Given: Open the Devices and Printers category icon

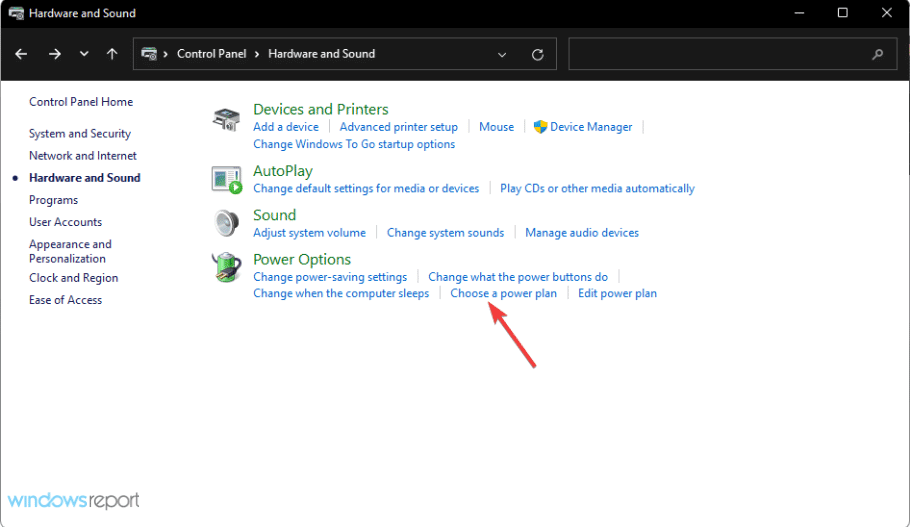Looking at the screenshot, I should 226,120.
